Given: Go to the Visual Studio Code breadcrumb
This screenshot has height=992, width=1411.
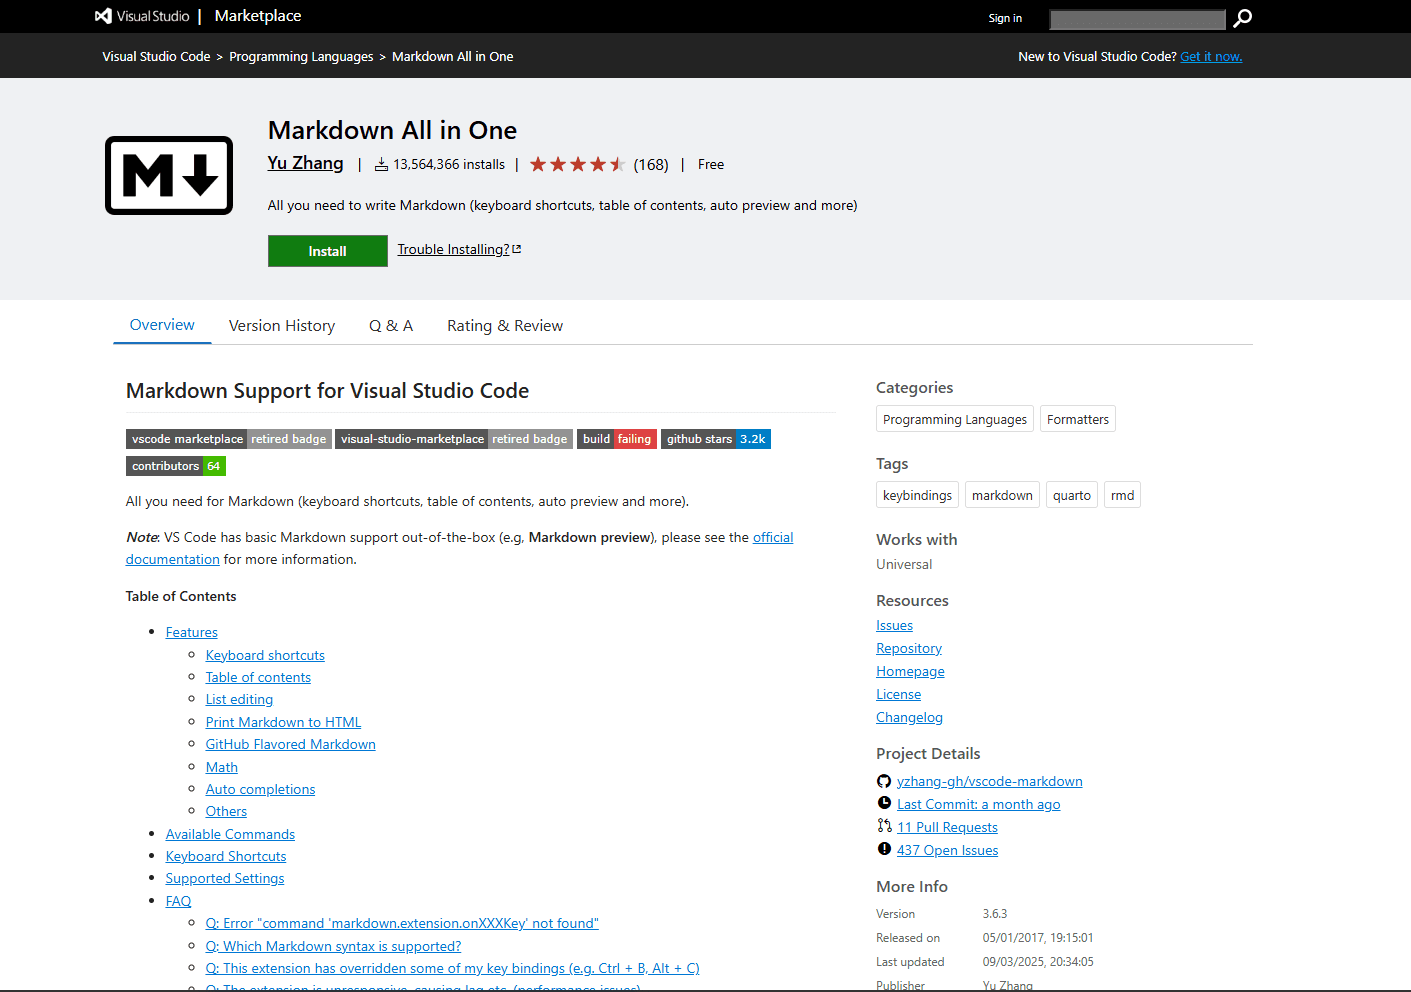Looking at the screenshot, I should click(156, 57).
